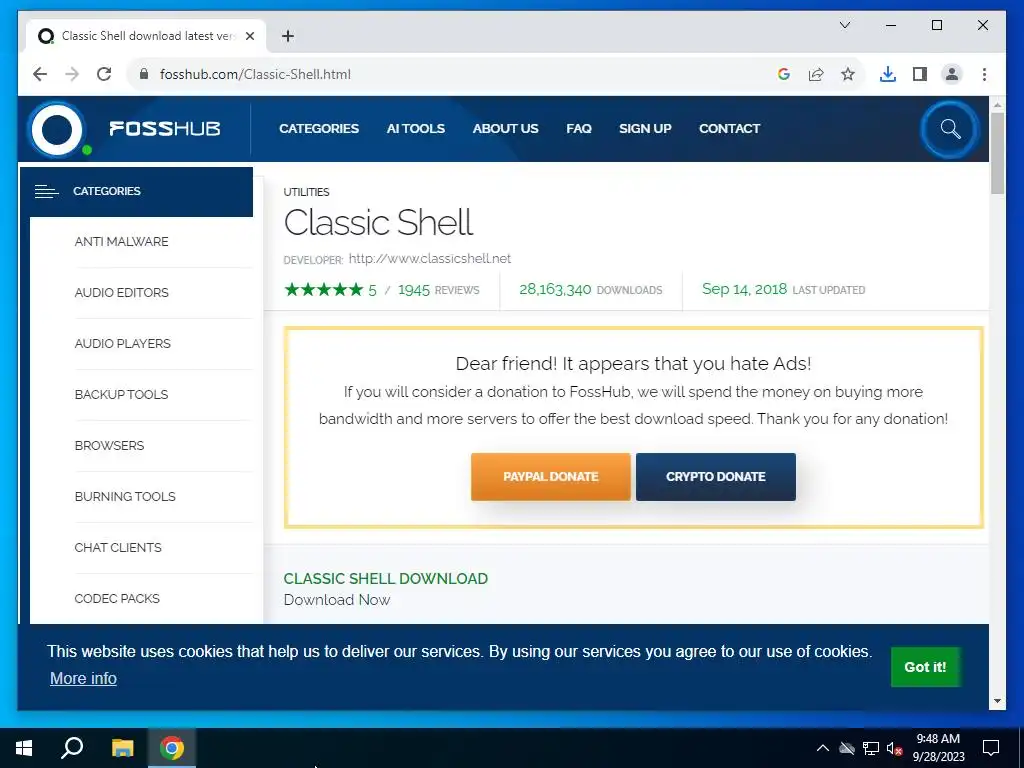
Task: Open the FossHub search magnifier
Action: pyautogui.click(x=950, y=129)
